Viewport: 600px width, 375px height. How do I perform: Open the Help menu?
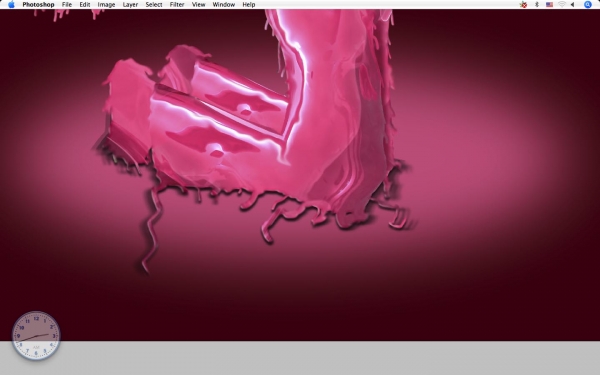pos(249,5)
